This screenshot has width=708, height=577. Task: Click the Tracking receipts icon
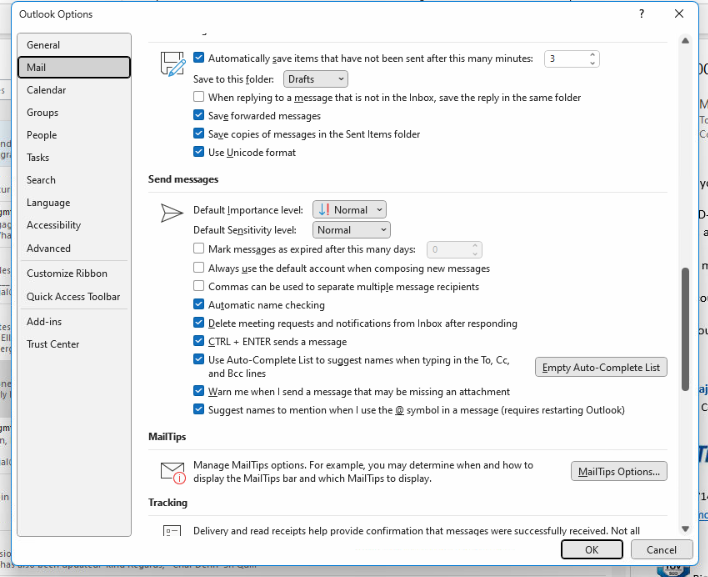pyautogui.click(x=172, y=530)
